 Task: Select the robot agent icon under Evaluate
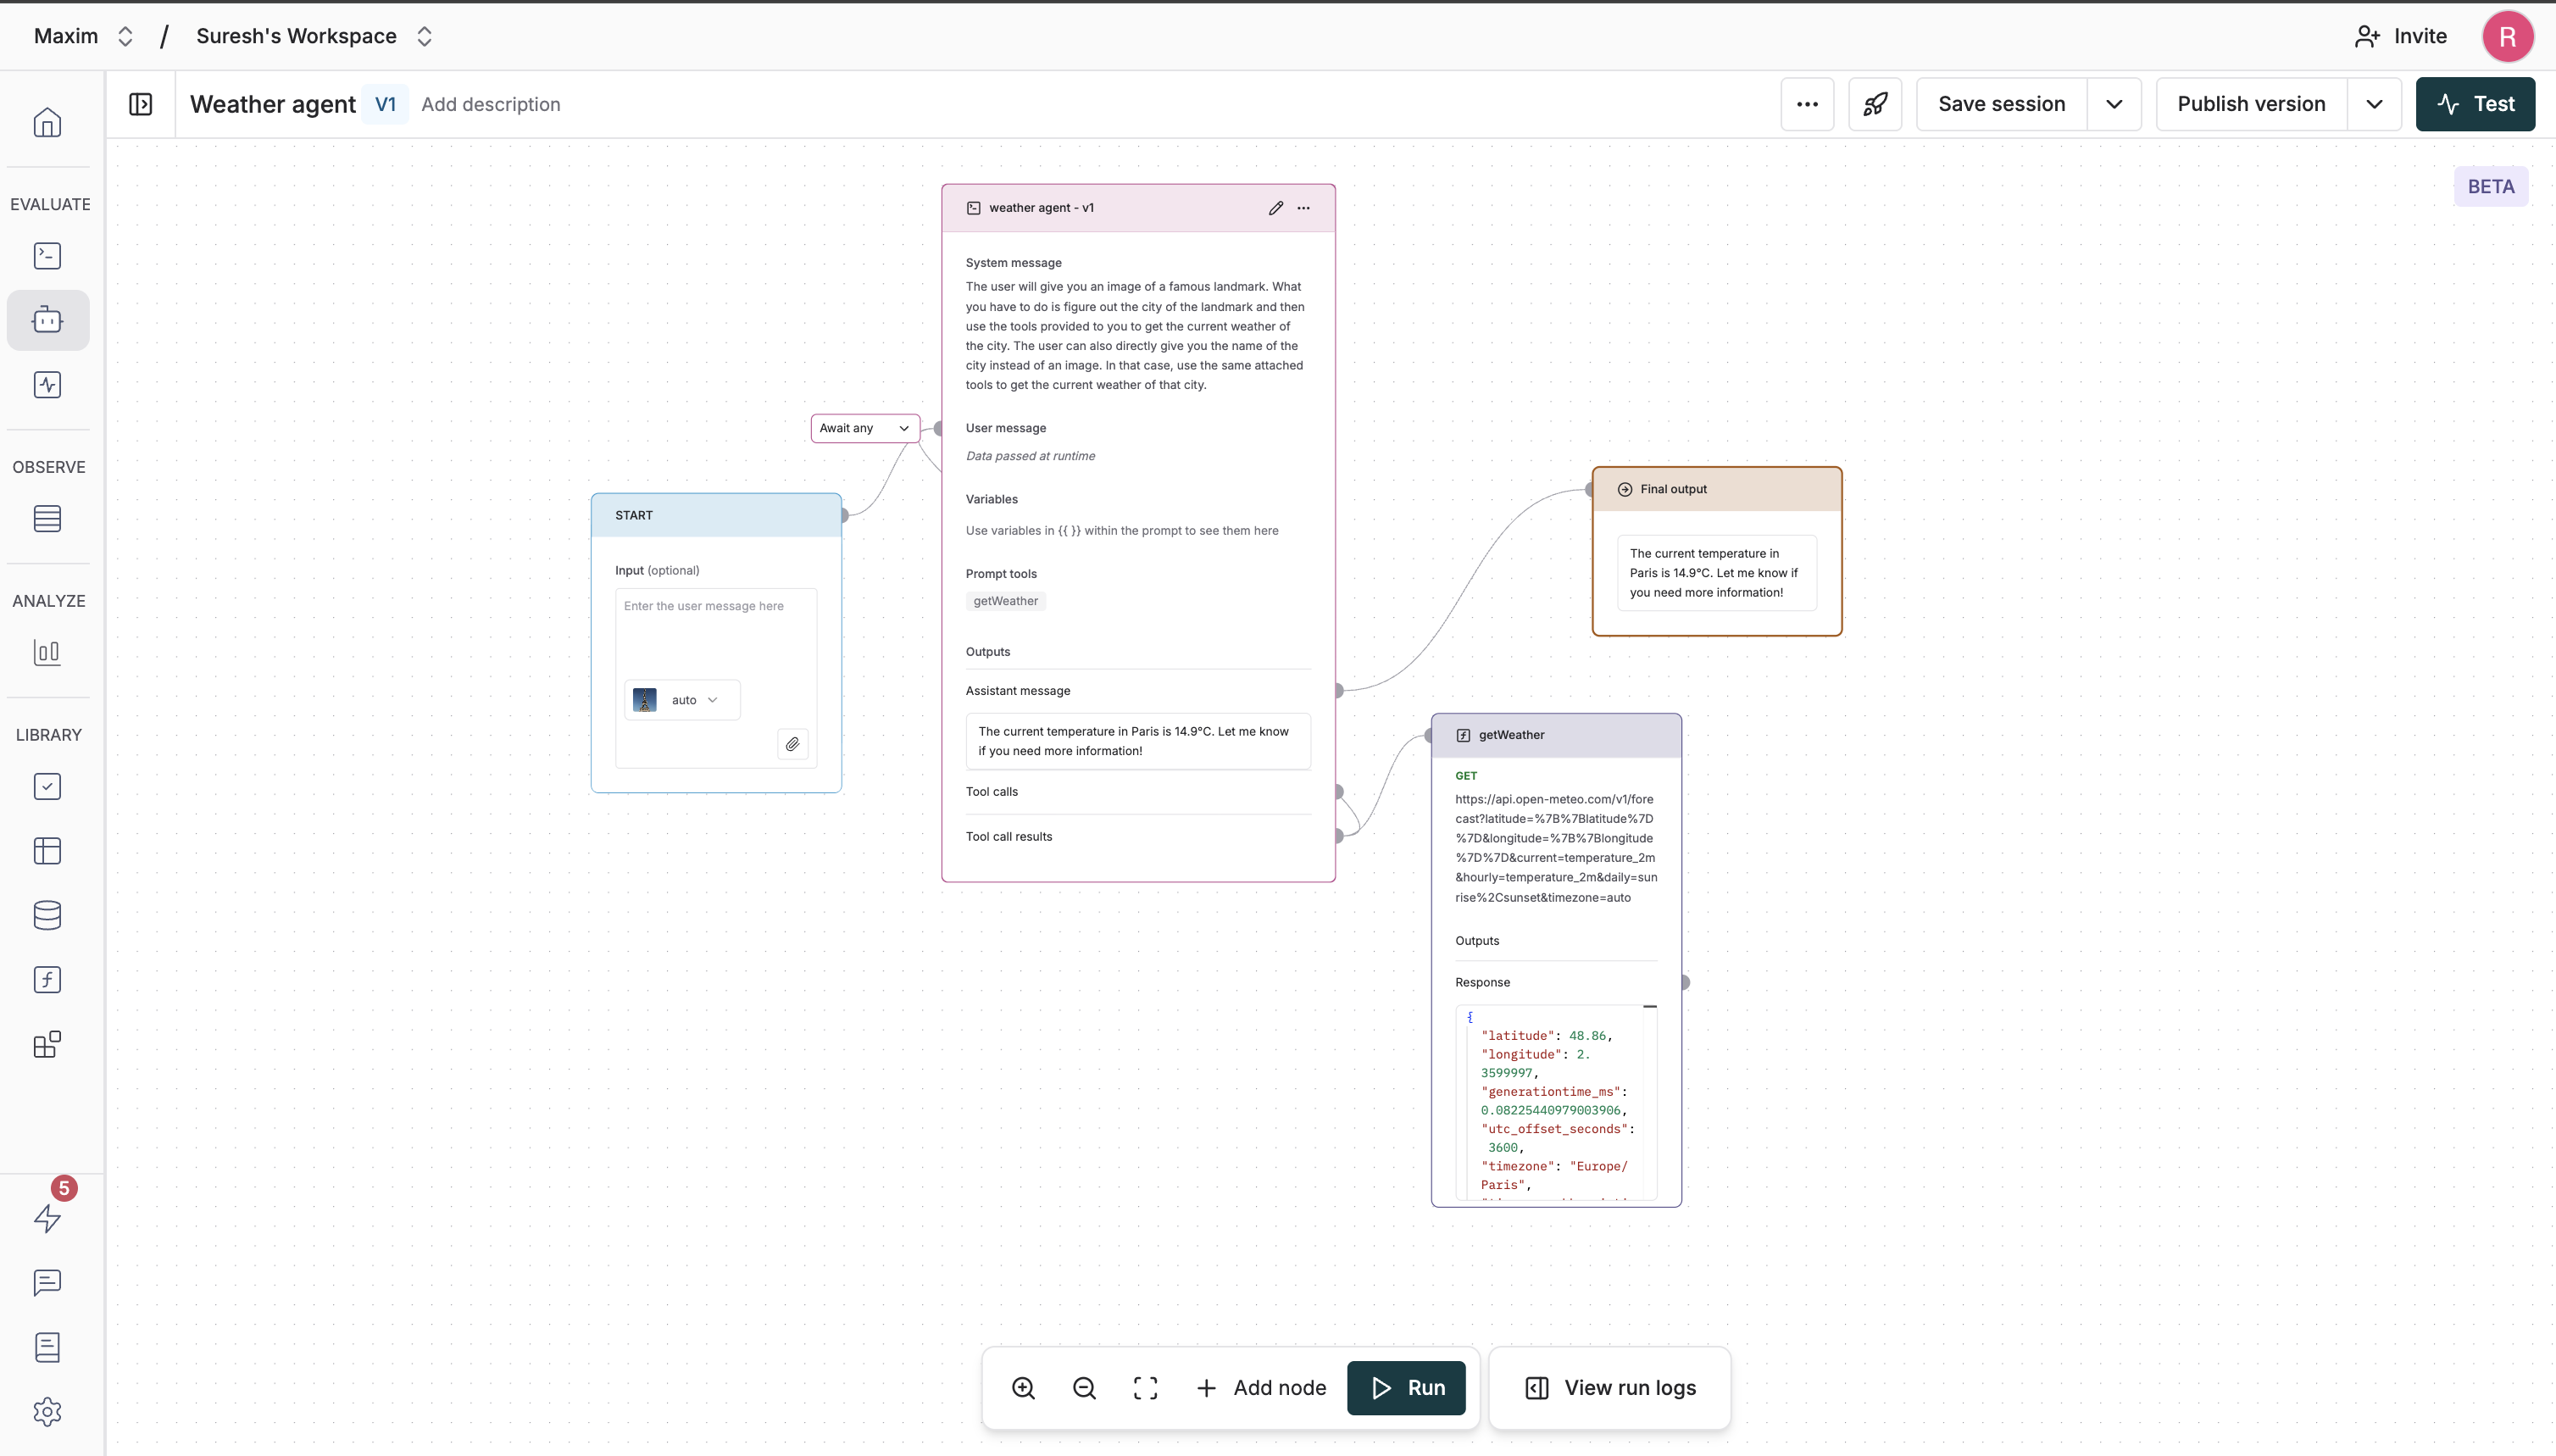pyautogui.click(x=47, y=320)
